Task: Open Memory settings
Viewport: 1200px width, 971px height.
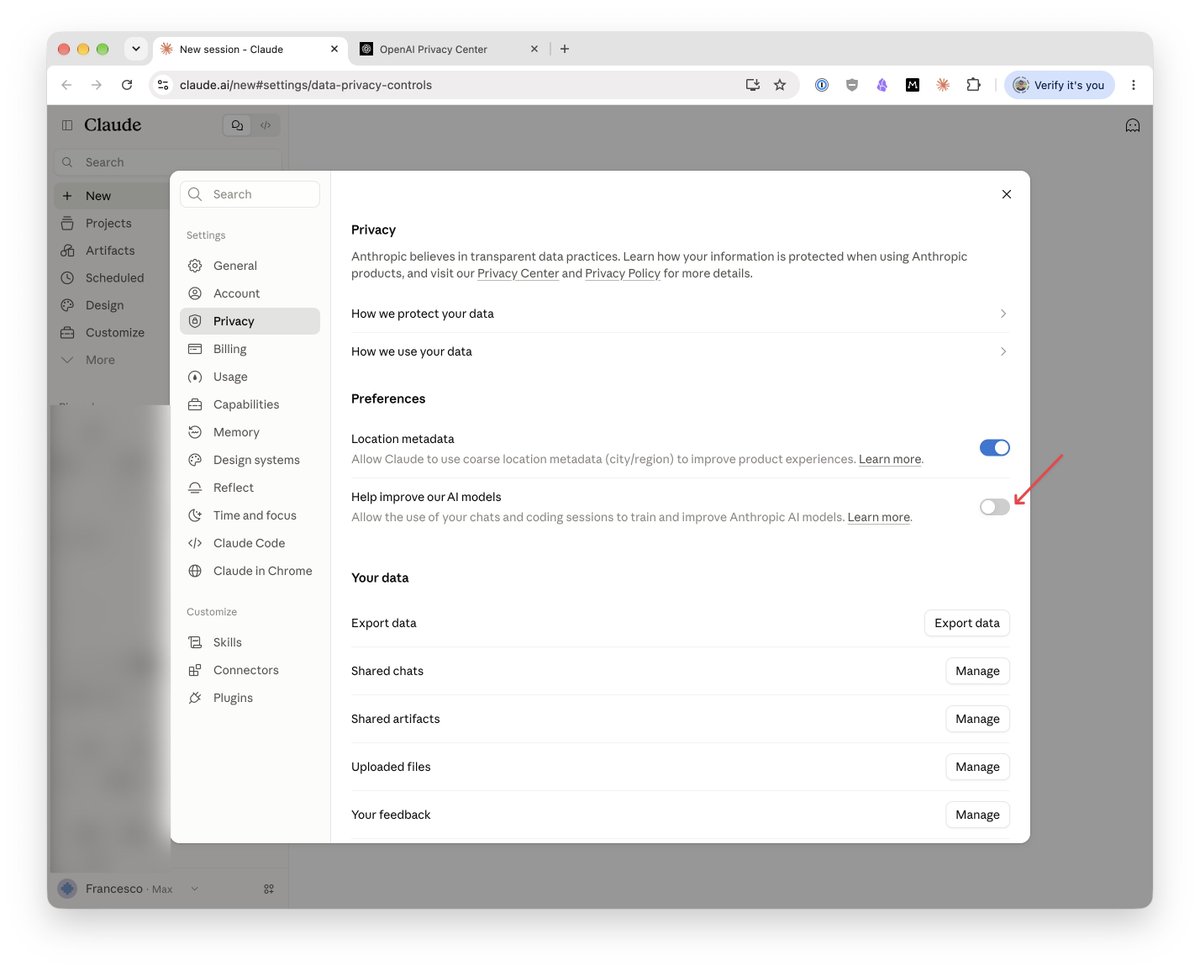Action: tap(250, 432)
